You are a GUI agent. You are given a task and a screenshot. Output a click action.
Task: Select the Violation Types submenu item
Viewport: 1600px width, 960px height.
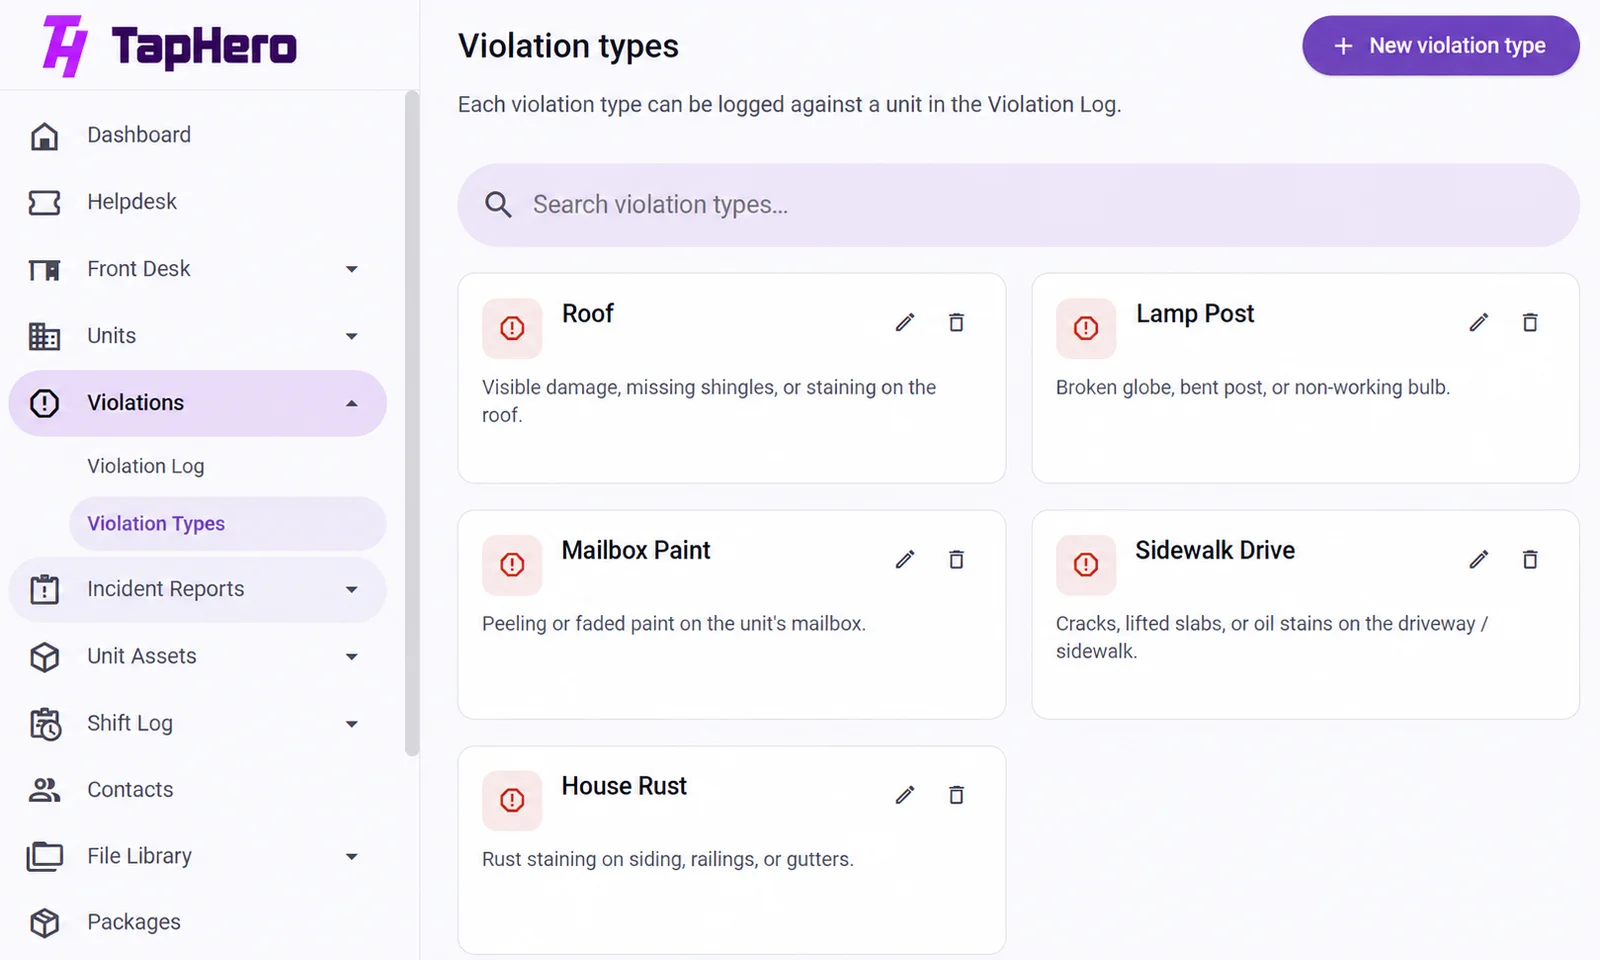click(x=228, y=524)
